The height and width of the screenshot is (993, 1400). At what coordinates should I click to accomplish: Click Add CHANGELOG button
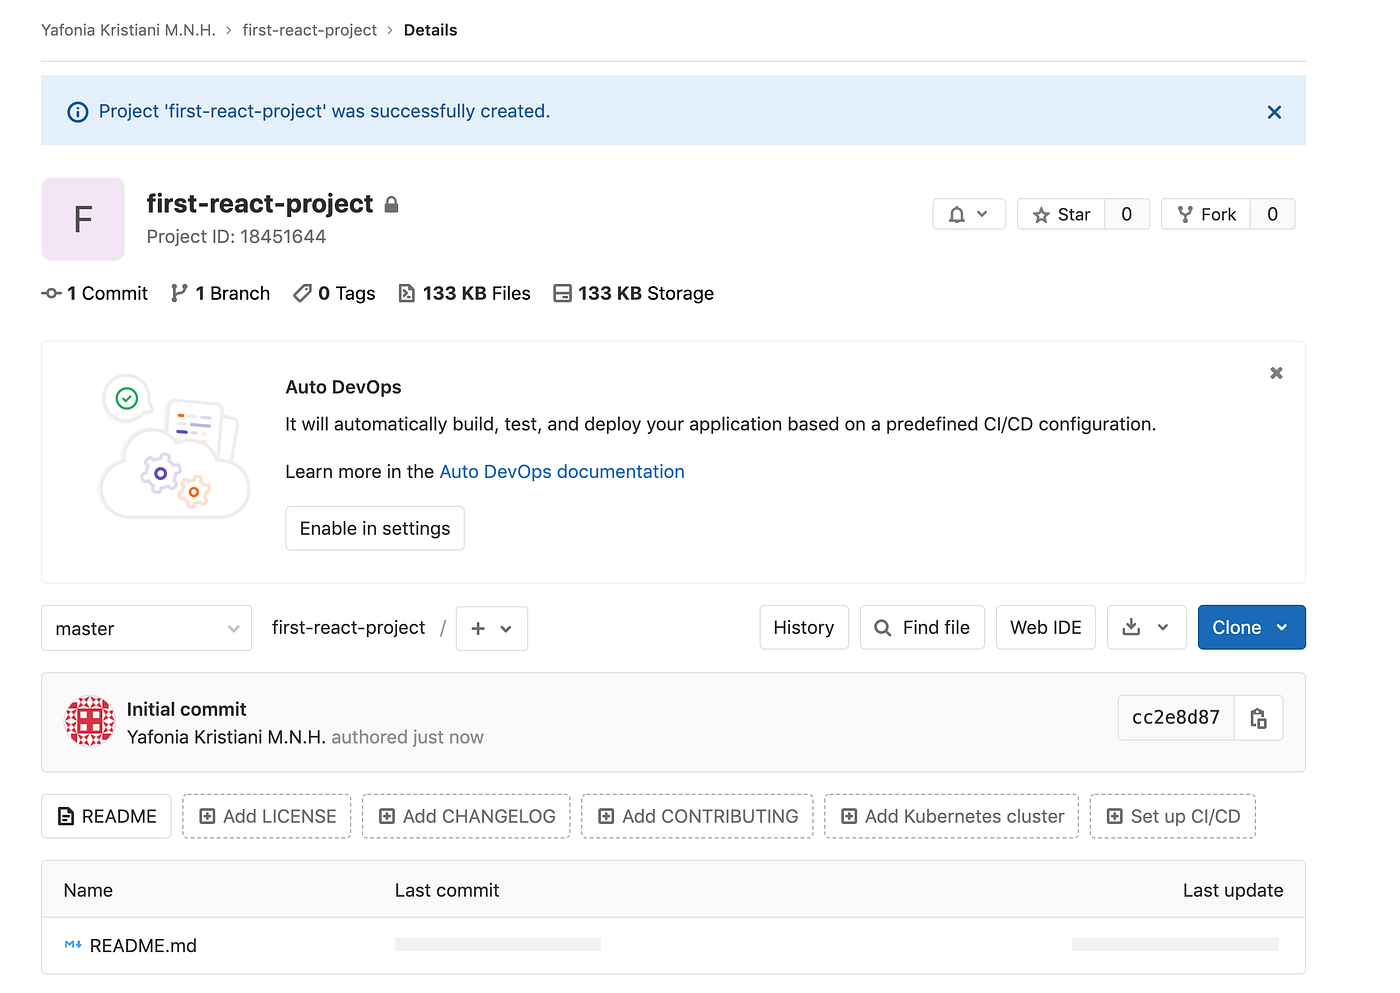pos(466,816)
